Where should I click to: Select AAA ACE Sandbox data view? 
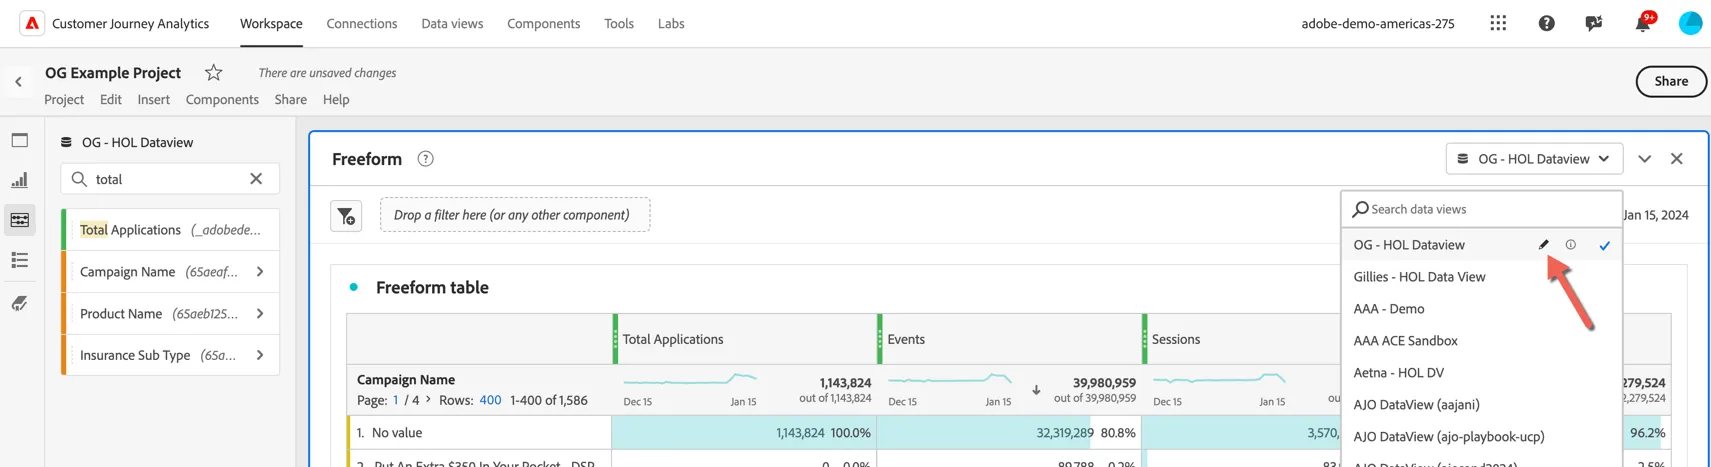(1481, 341)
